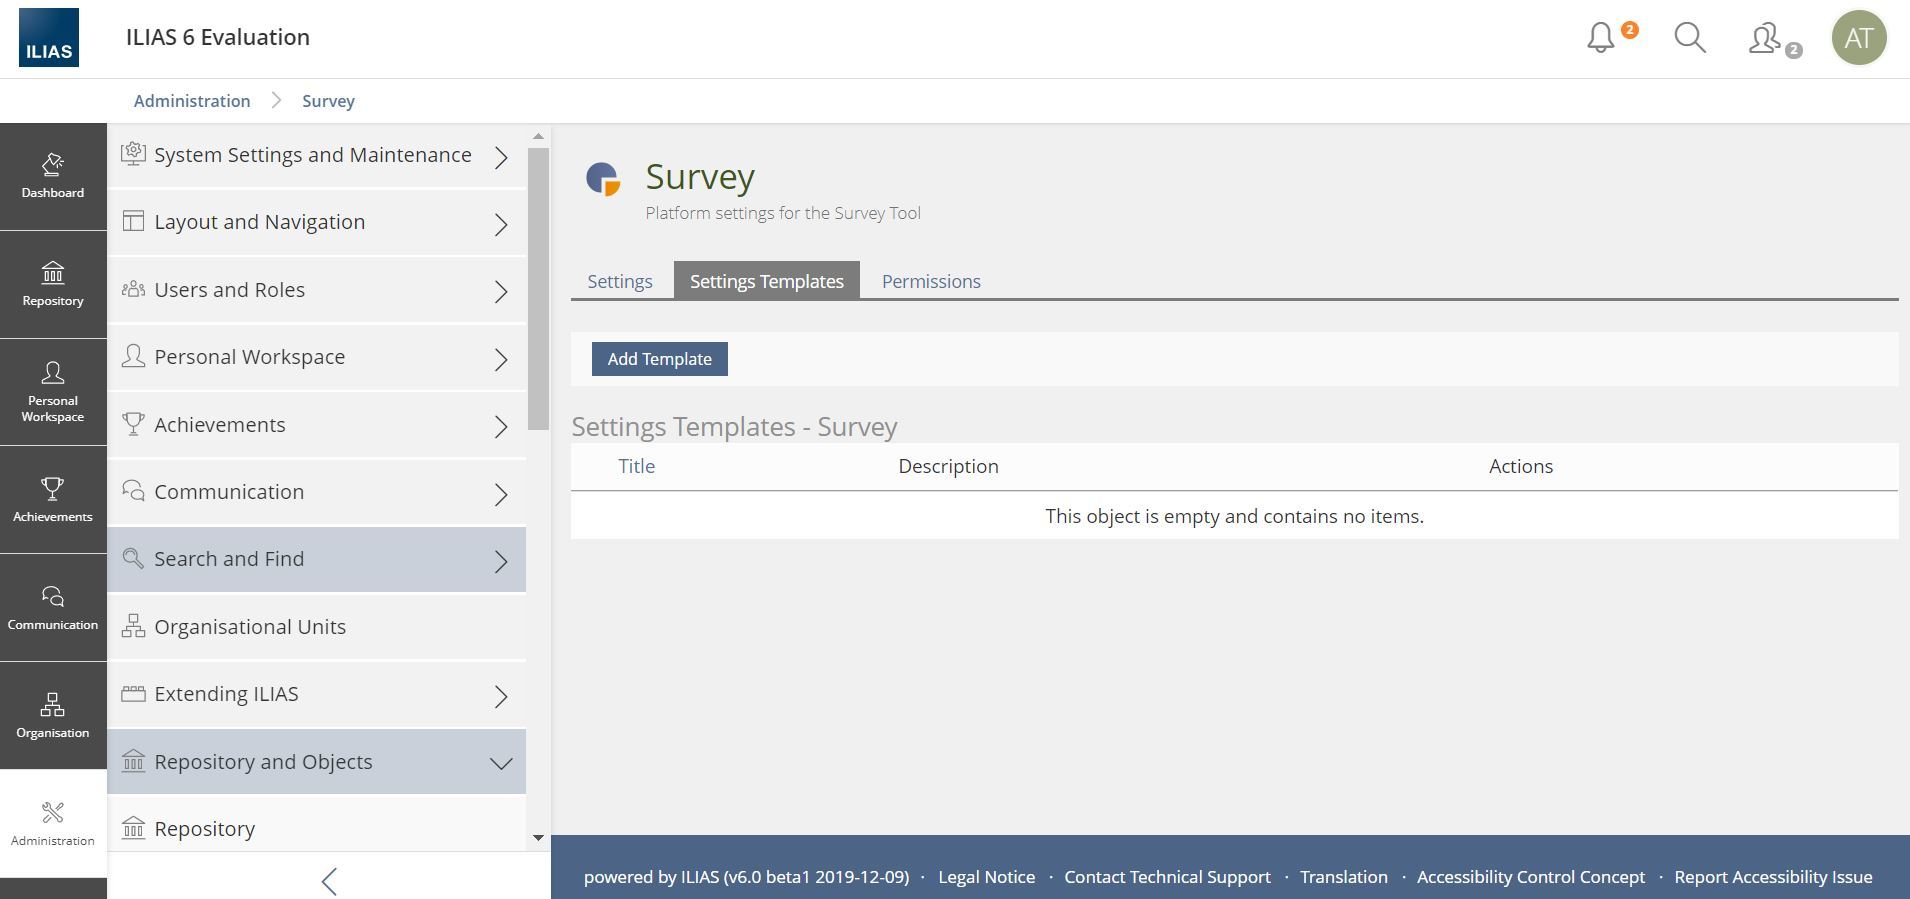Viewport: 1910px width, 899px height.
Task: Open Achievements in the main sidebar
Action: 53,499
